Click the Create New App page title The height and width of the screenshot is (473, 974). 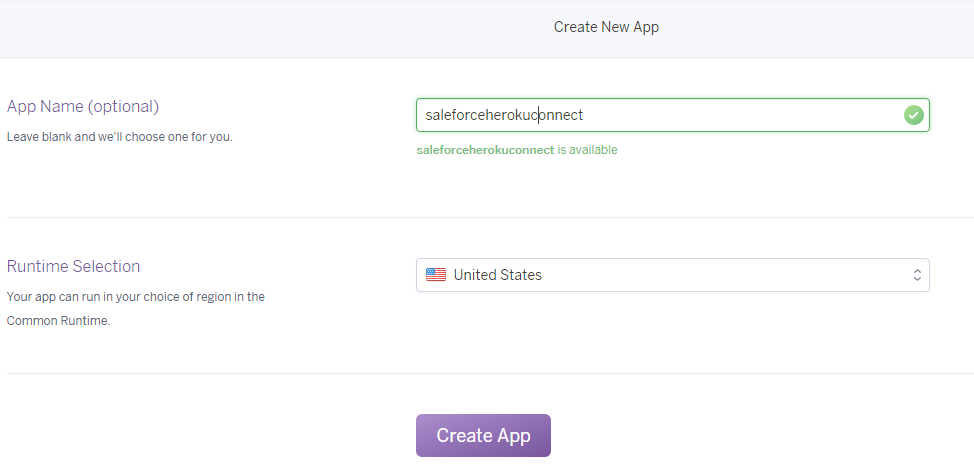[x=606, y=27]
